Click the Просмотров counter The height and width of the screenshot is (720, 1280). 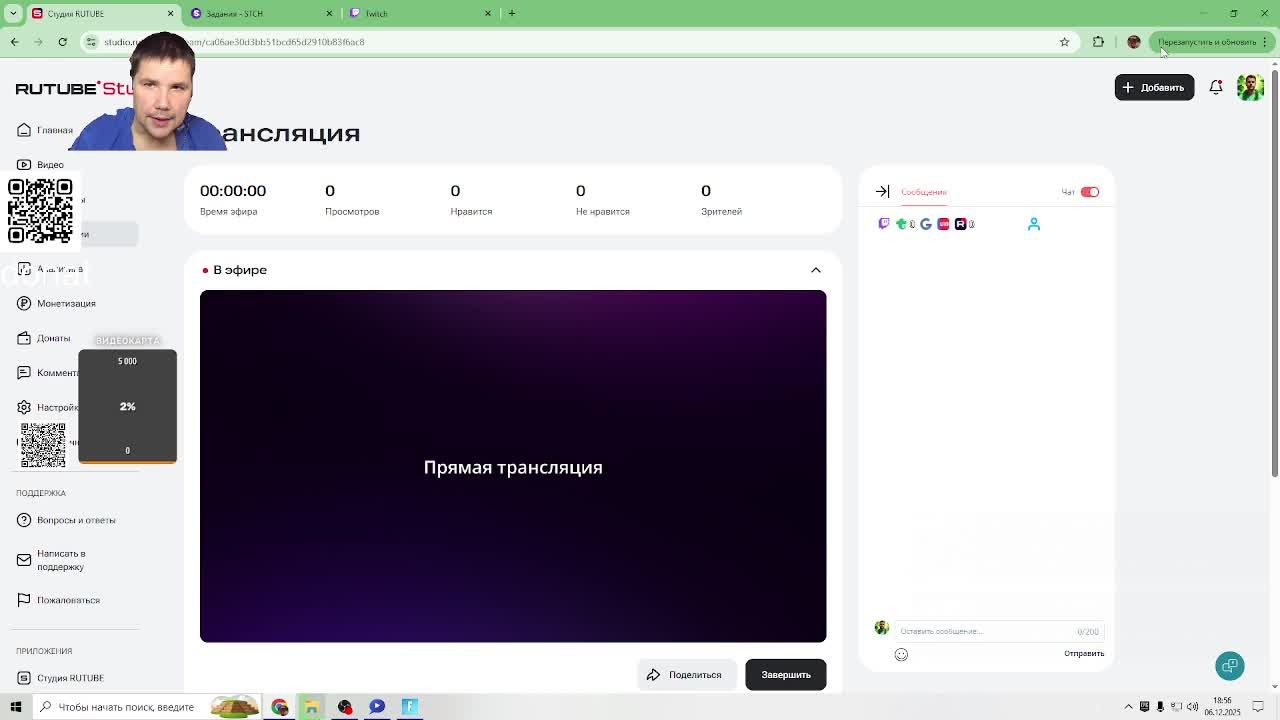point(352,200)
